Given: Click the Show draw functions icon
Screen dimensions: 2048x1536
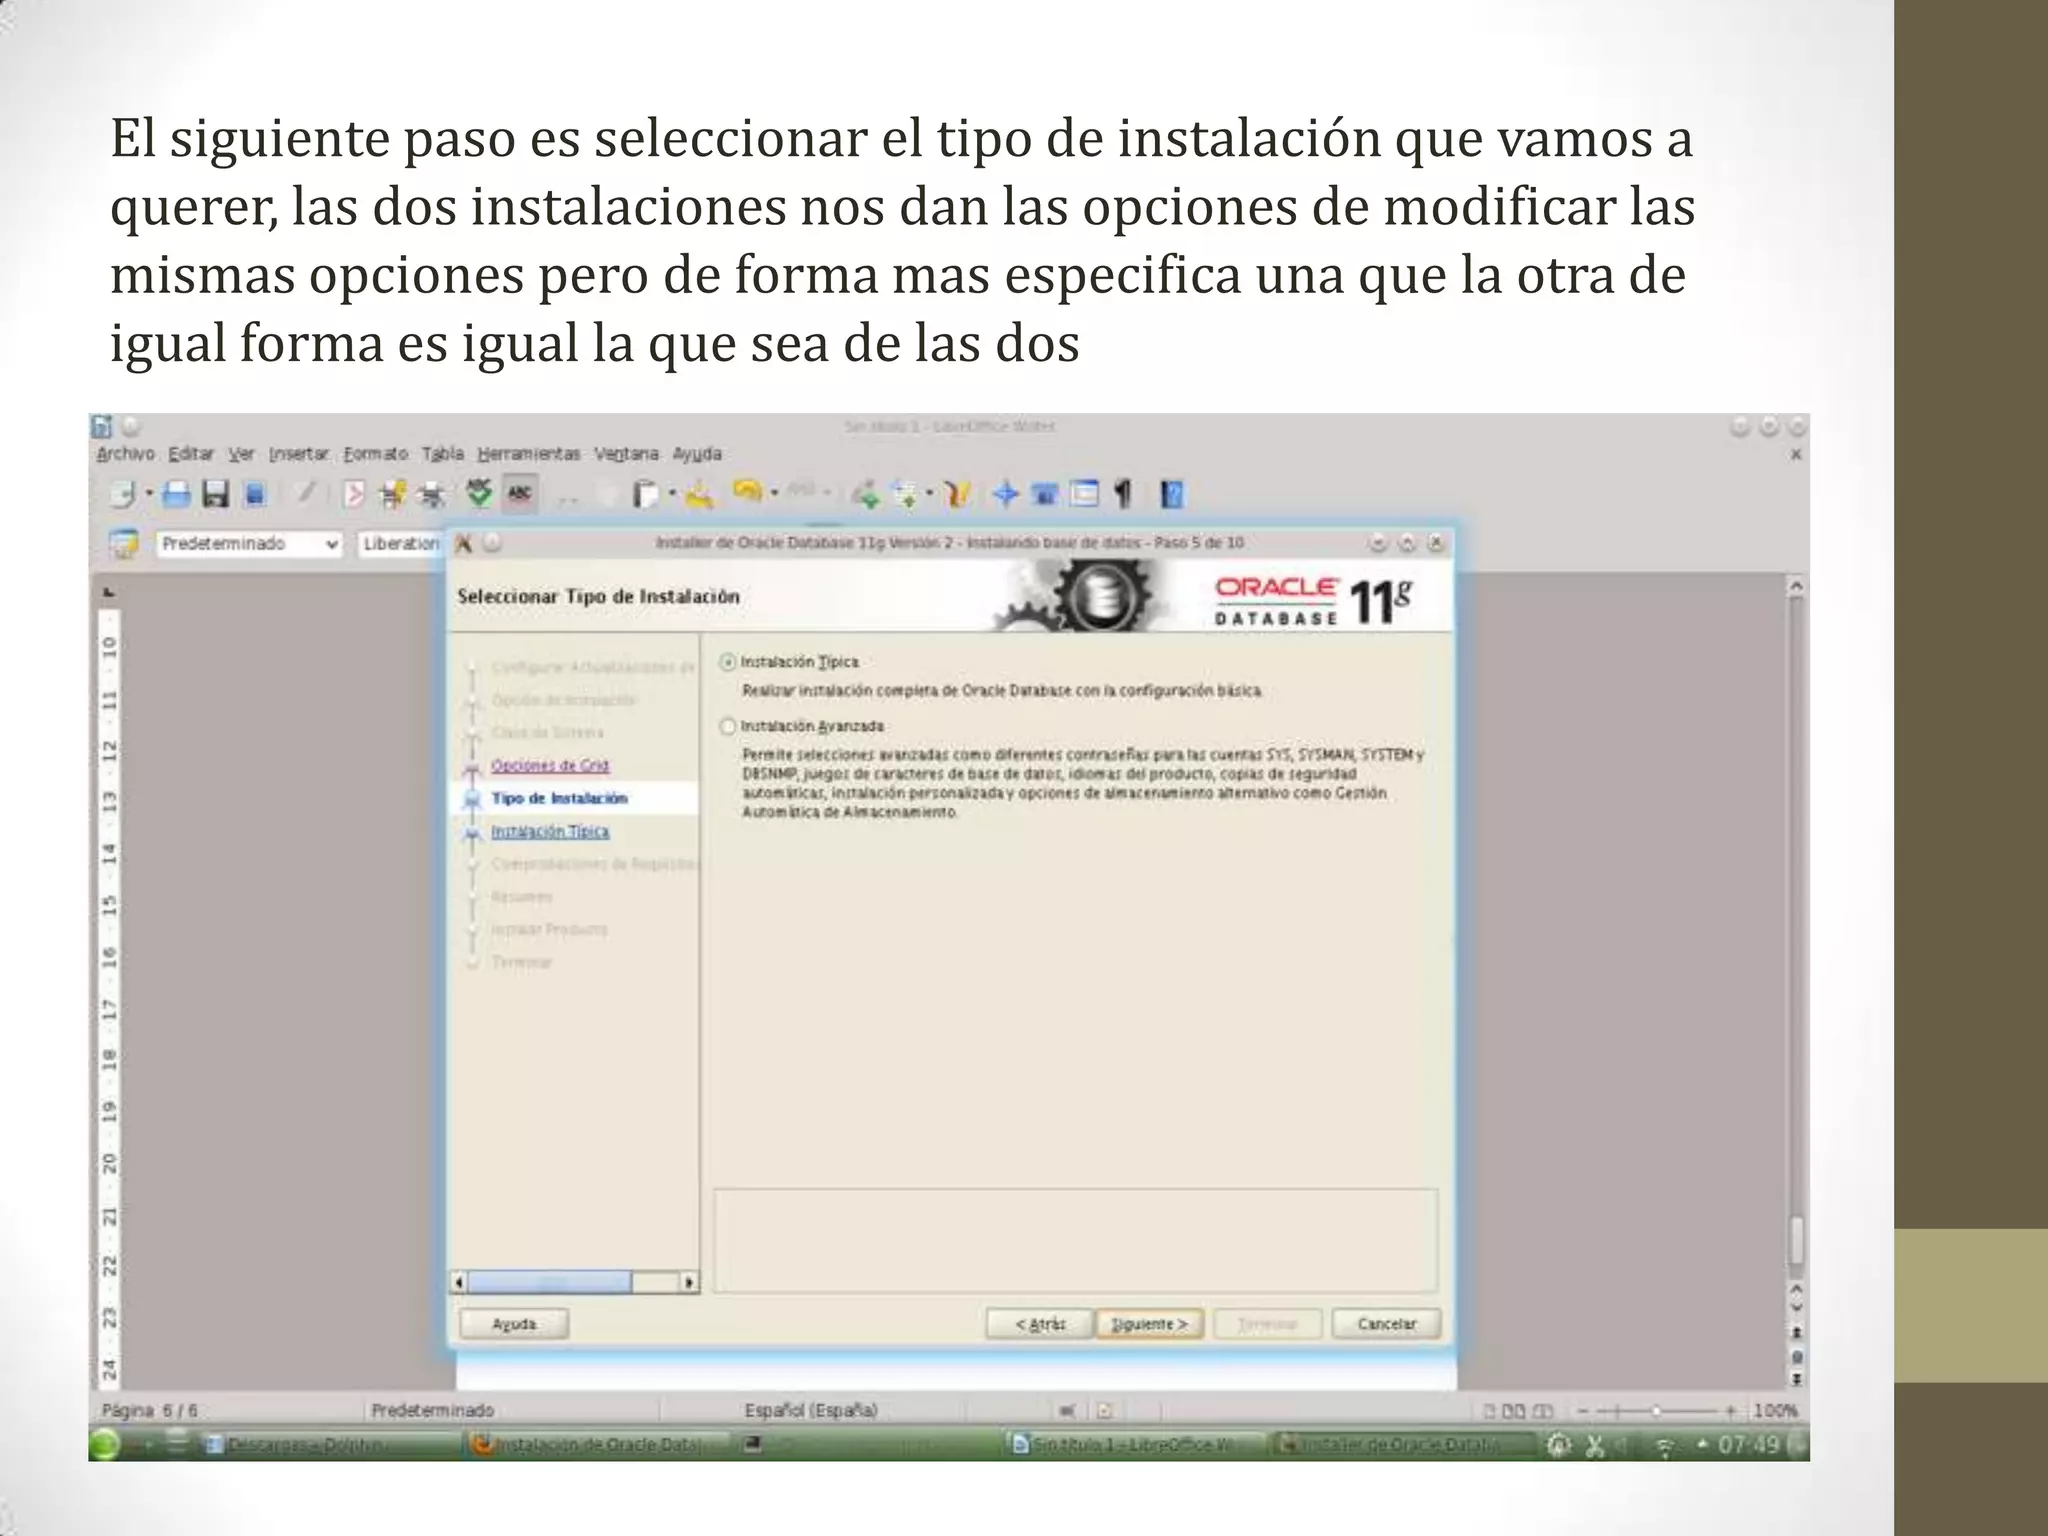Looking at the screenshot, I should (x=958, y=494).
